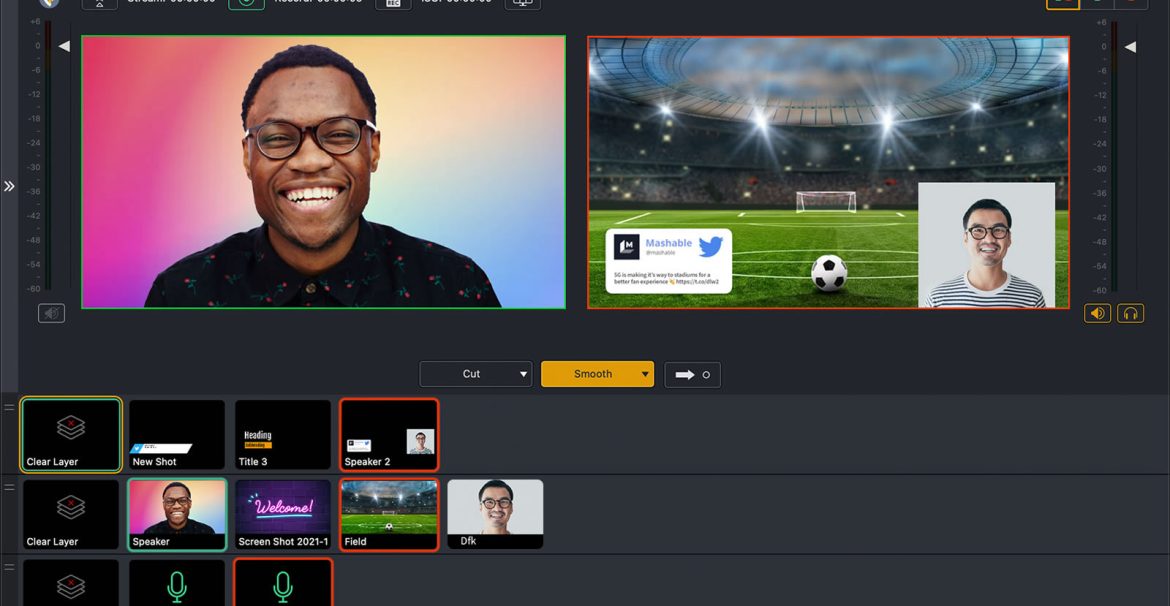Select the Speaker shot thumbnail
The image size is (1170, 606).
[177, 514]
